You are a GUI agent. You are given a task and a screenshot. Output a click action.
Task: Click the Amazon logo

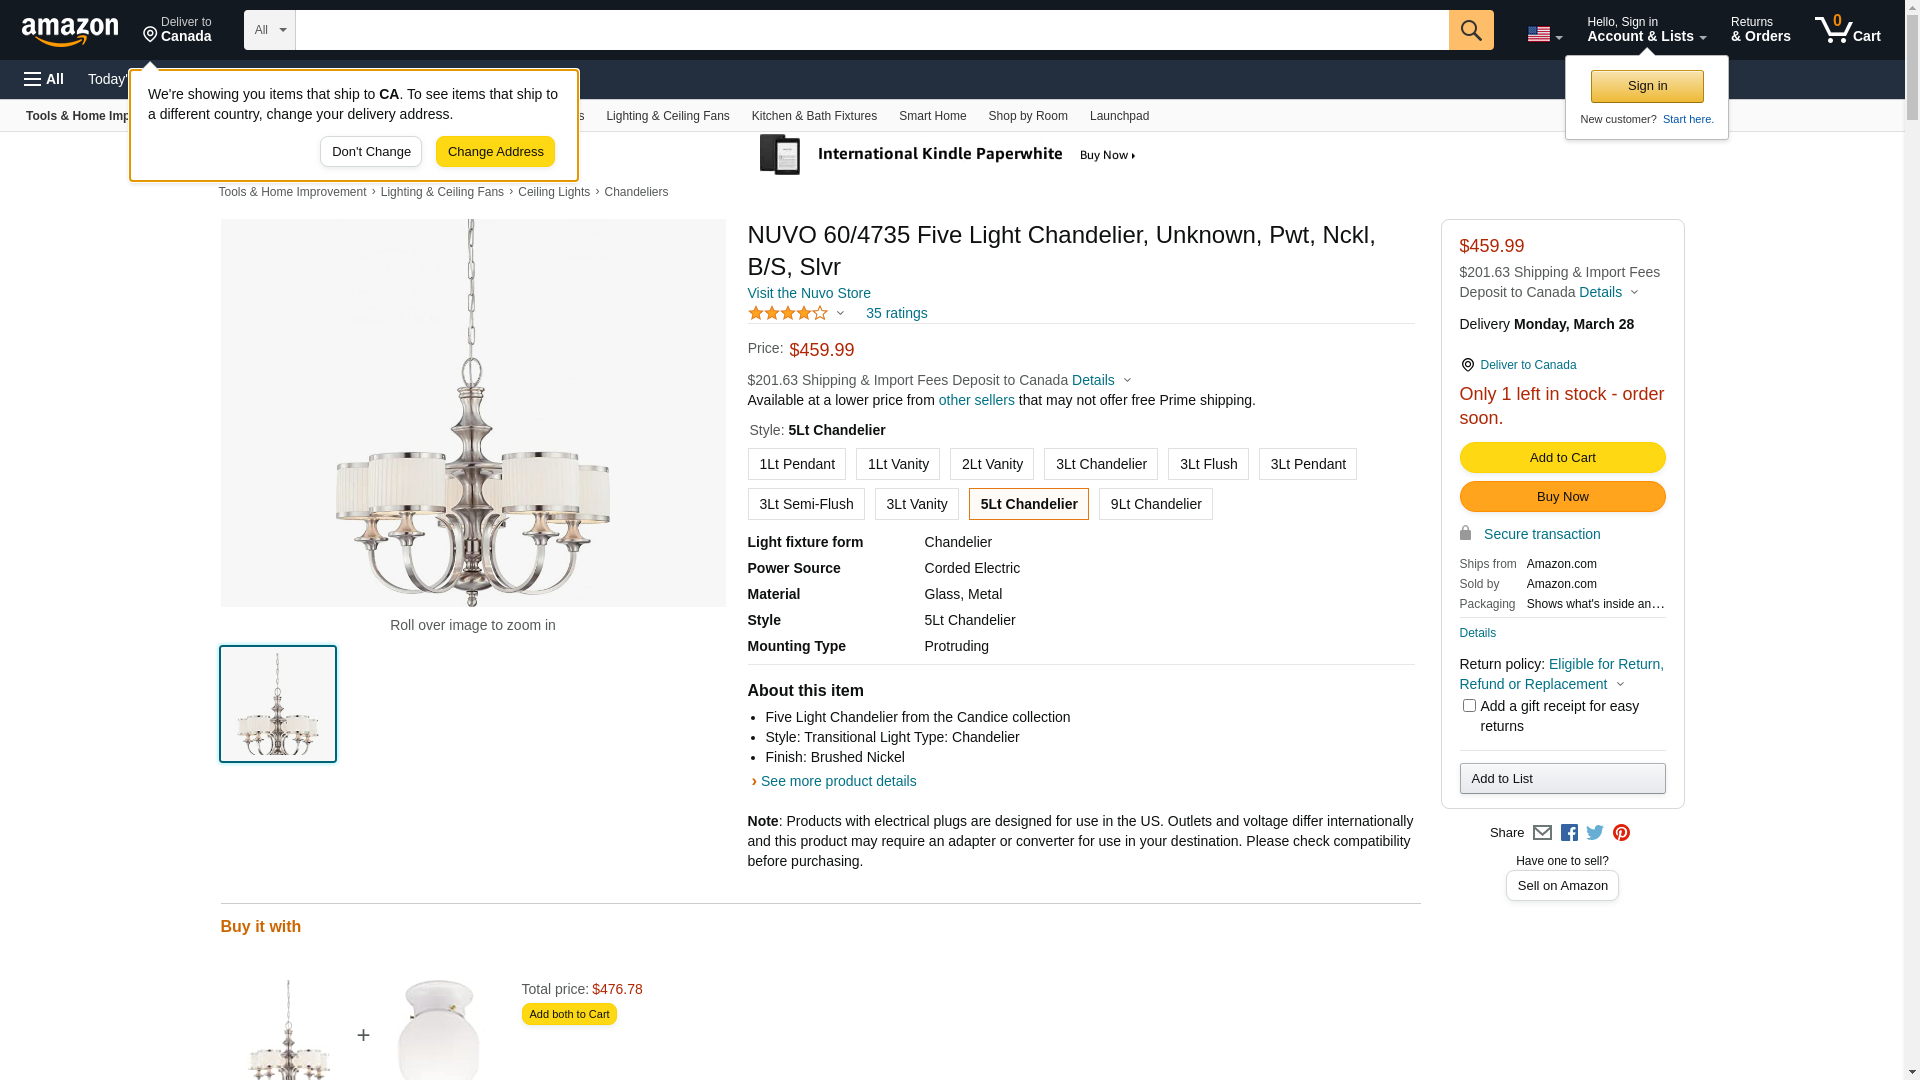point(70,31)
